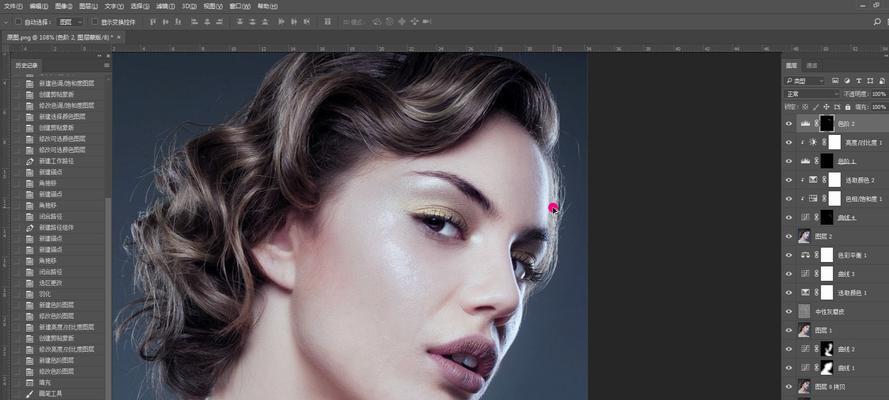Select the 图层 1 layer thumbnail
The image size is (889, 400).
(804, 330)
